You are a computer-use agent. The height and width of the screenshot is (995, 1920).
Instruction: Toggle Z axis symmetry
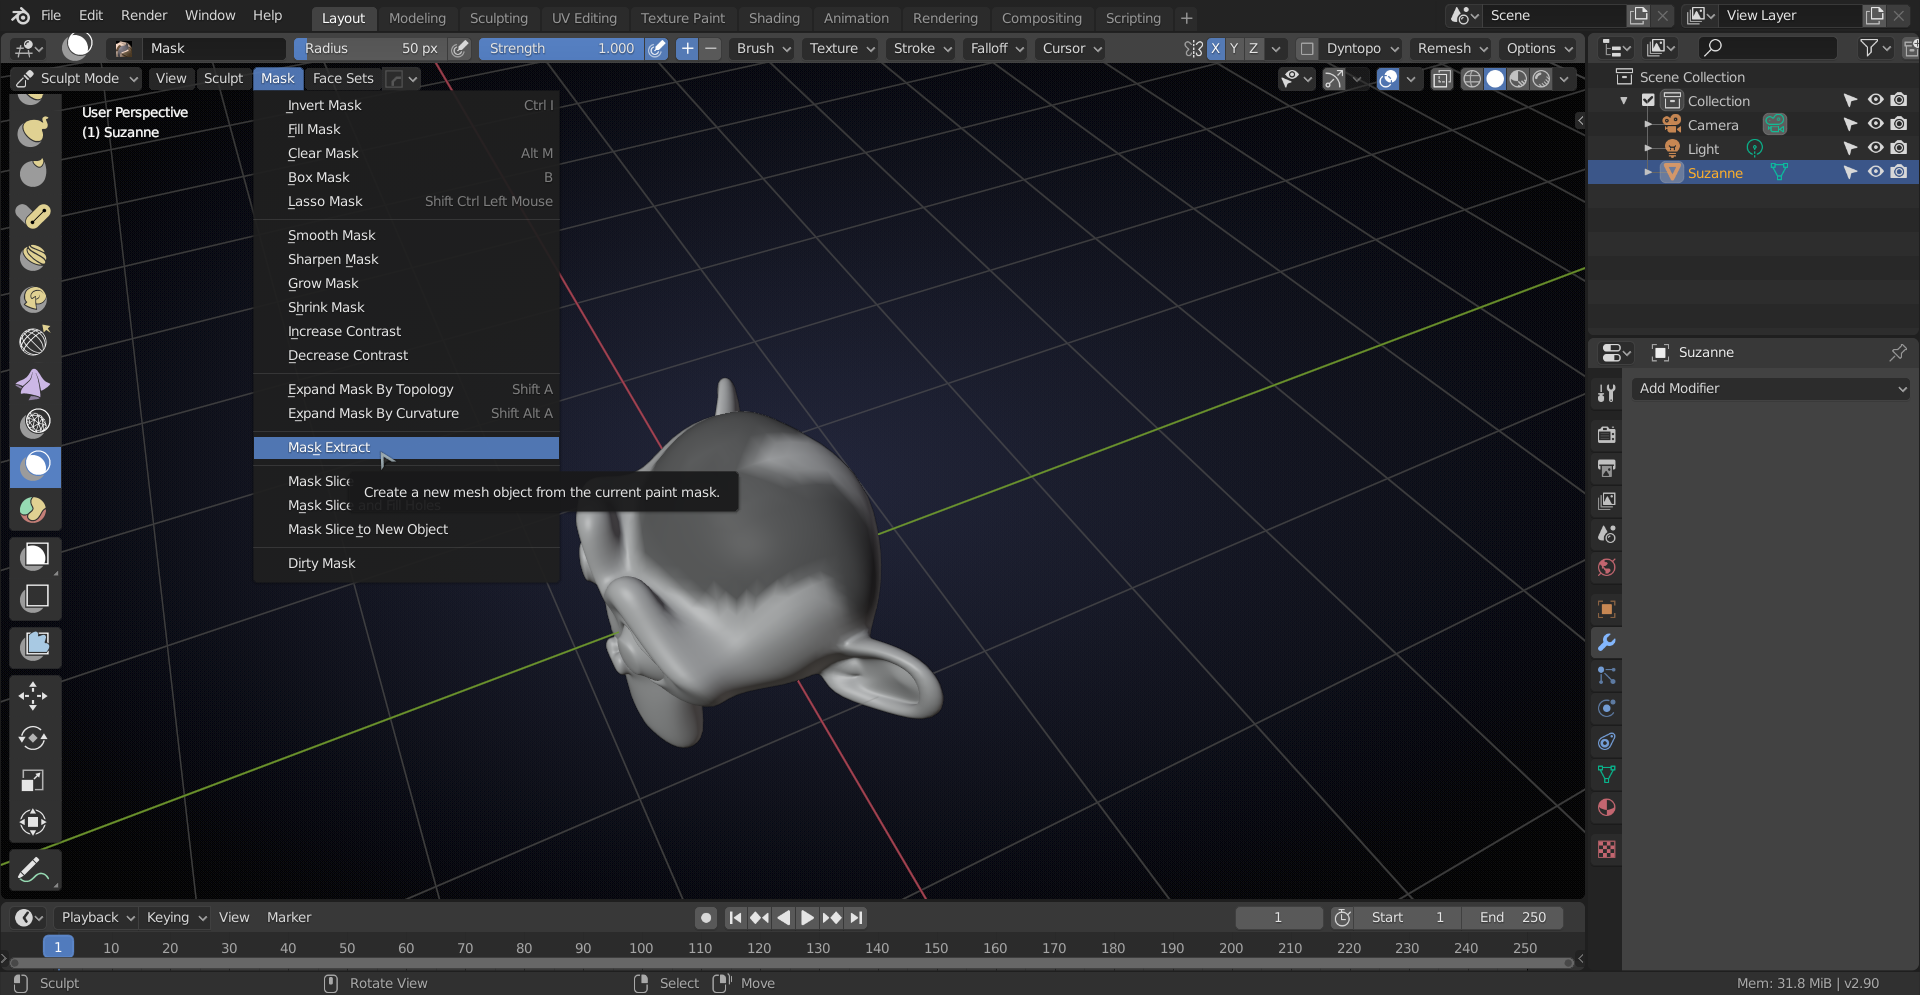[x=1253, y=48]
